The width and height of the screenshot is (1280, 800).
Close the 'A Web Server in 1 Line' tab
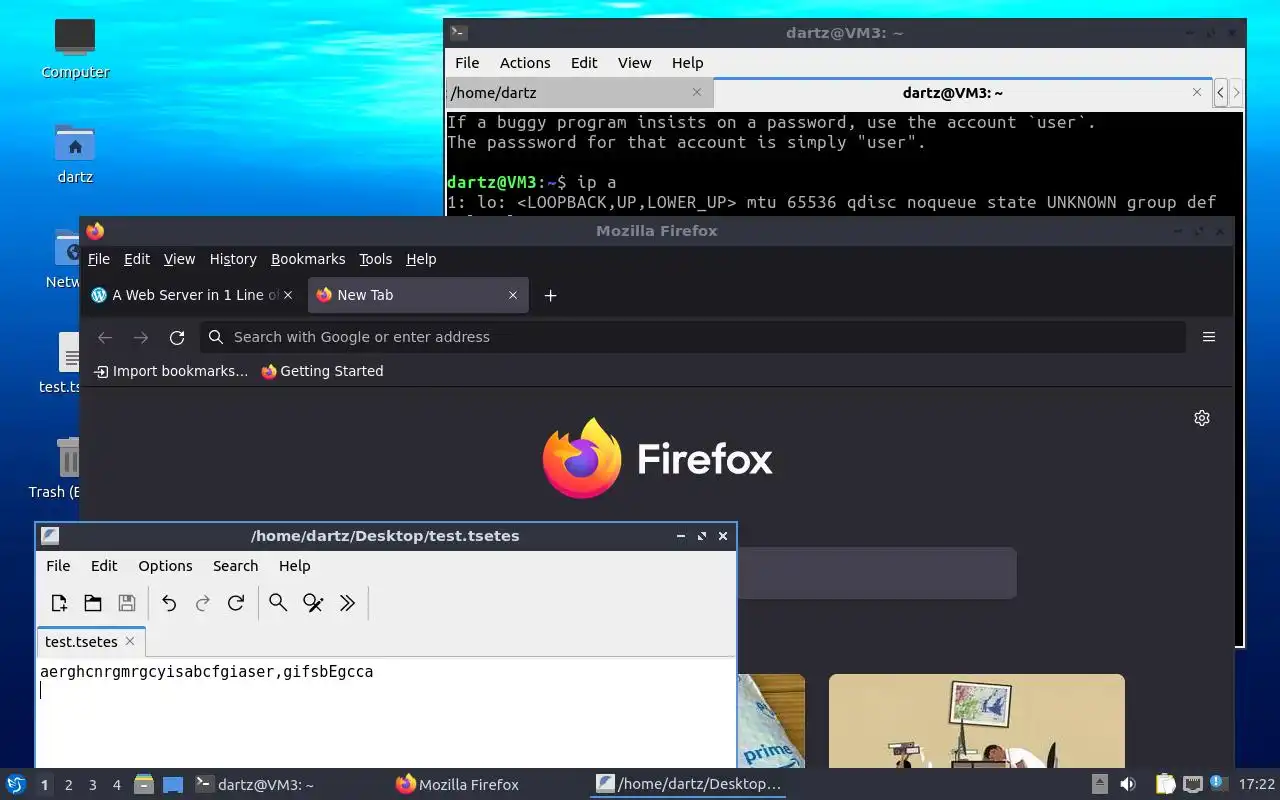[288, 295]
